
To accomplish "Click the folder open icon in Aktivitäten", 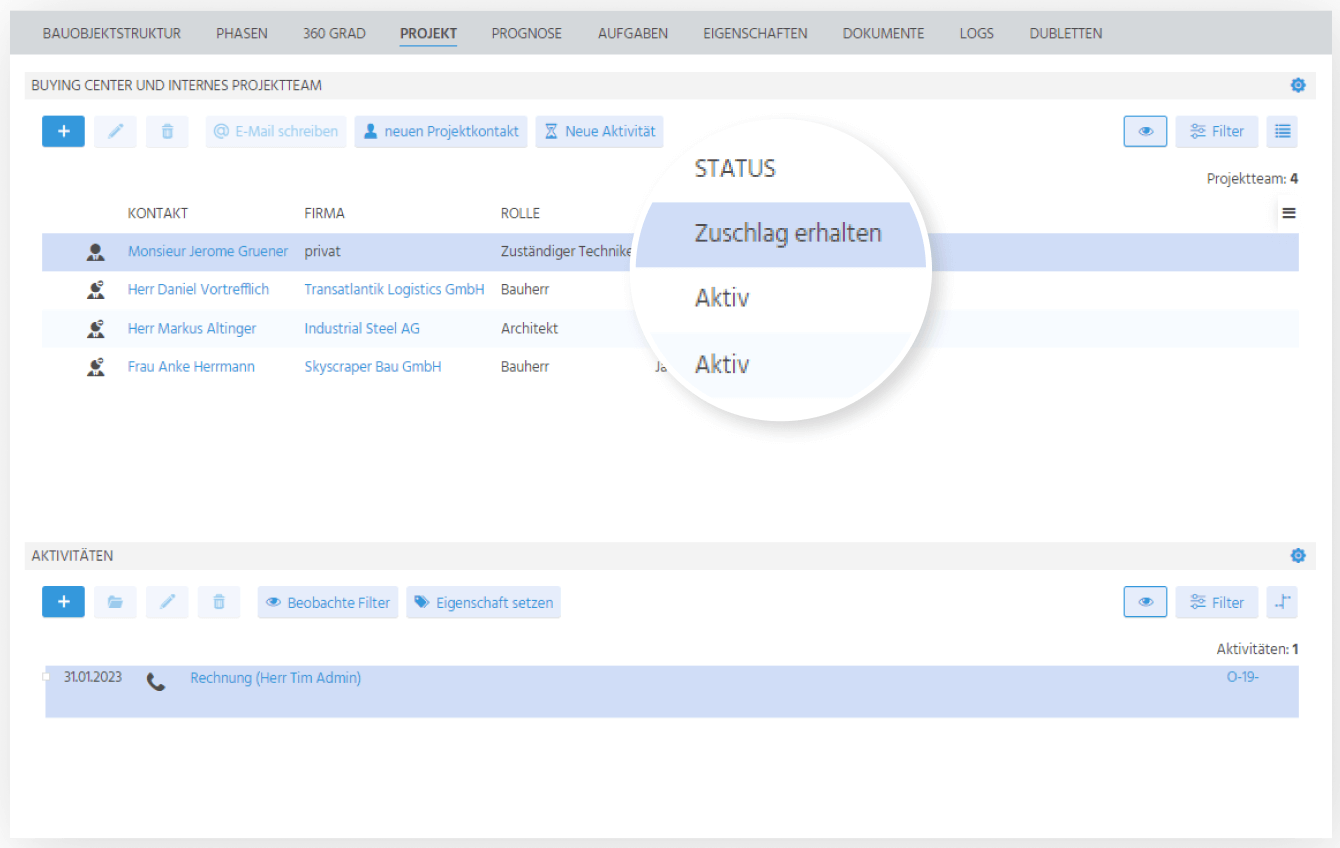I will click(115, 602).
